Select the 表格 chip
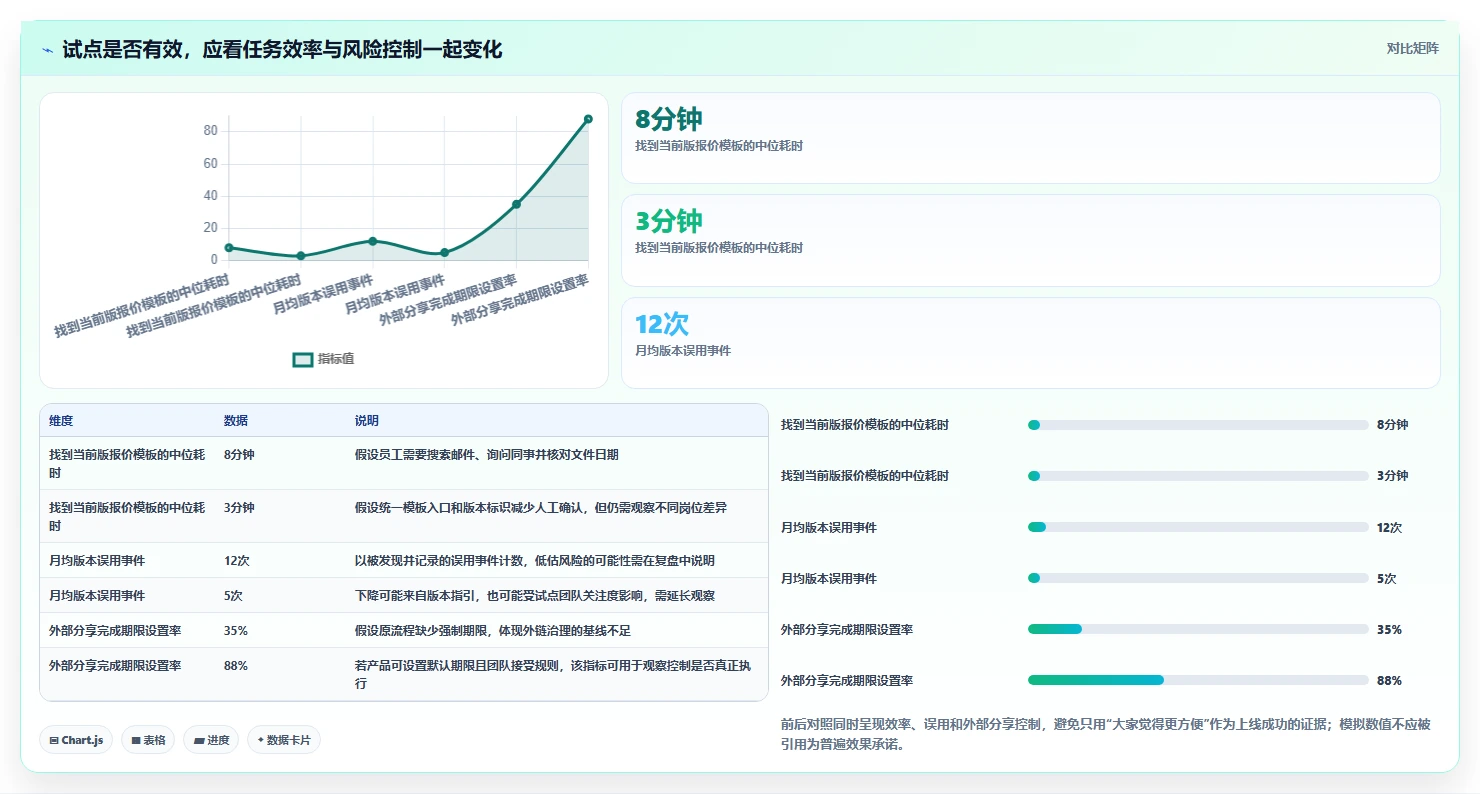 click(148, 740)
